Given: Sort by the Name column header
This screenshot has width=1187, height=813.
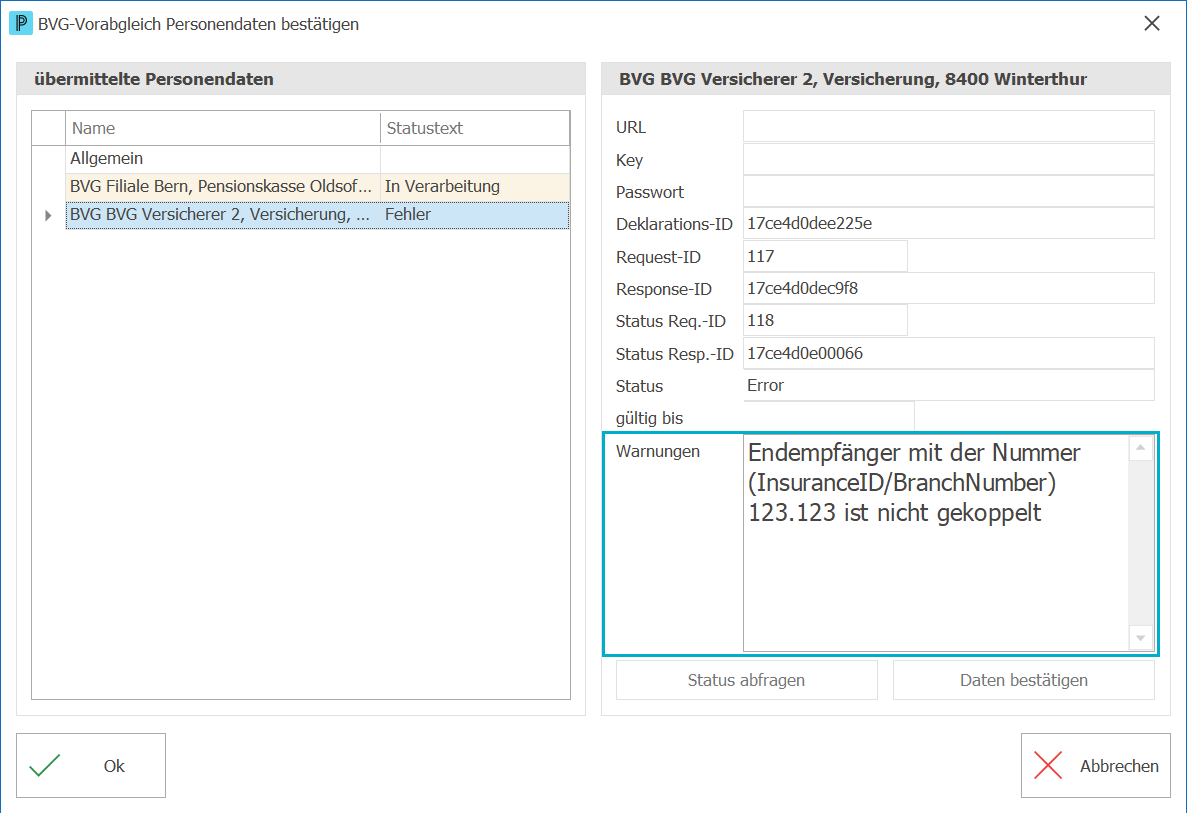Looking at the screenshot, I should pyautogui.click(x=223, y=128).
